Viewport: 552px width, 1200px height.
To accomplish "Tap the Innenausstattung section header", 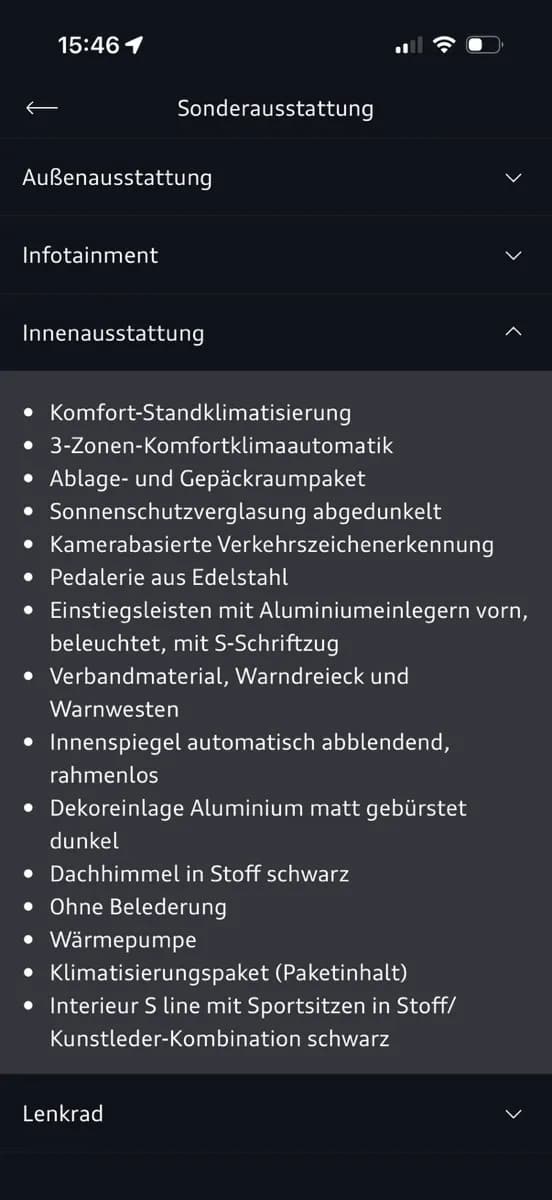I will pos(276,333).
